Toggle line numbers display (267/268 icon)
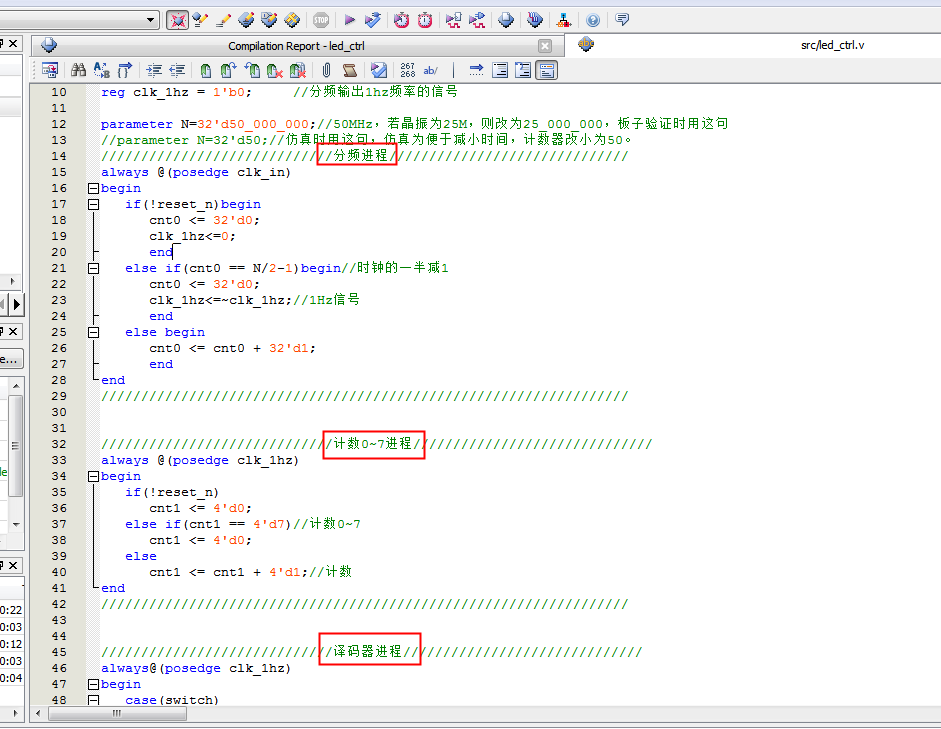The height and width of the screenshot is (729, 941). pos(408,70)
